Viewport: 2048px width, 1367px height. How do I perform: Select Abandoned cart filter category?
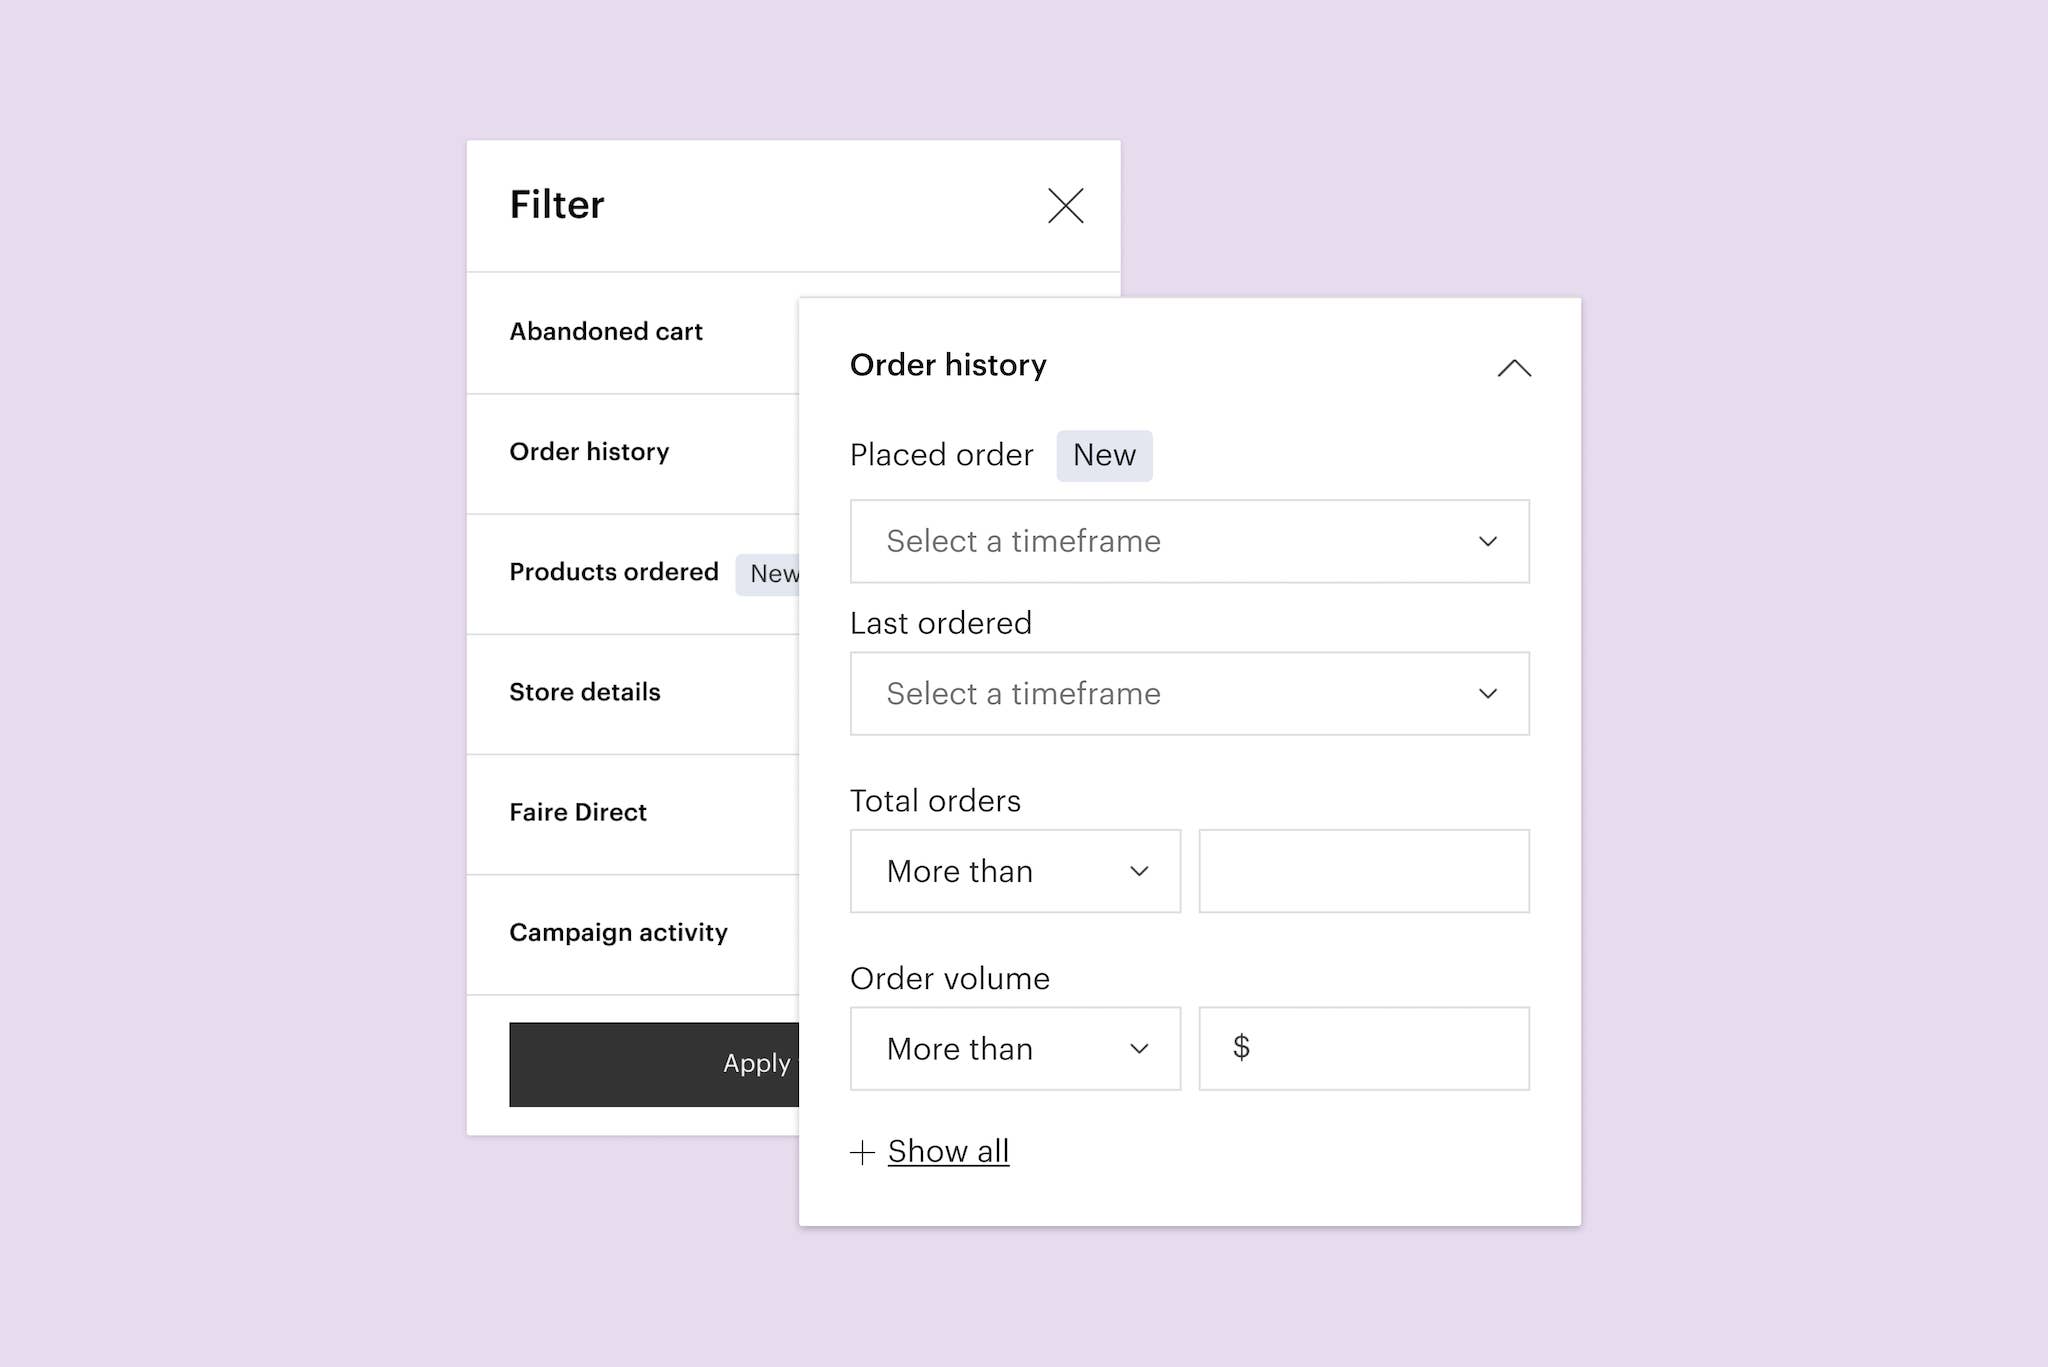(x=606, y=332)
